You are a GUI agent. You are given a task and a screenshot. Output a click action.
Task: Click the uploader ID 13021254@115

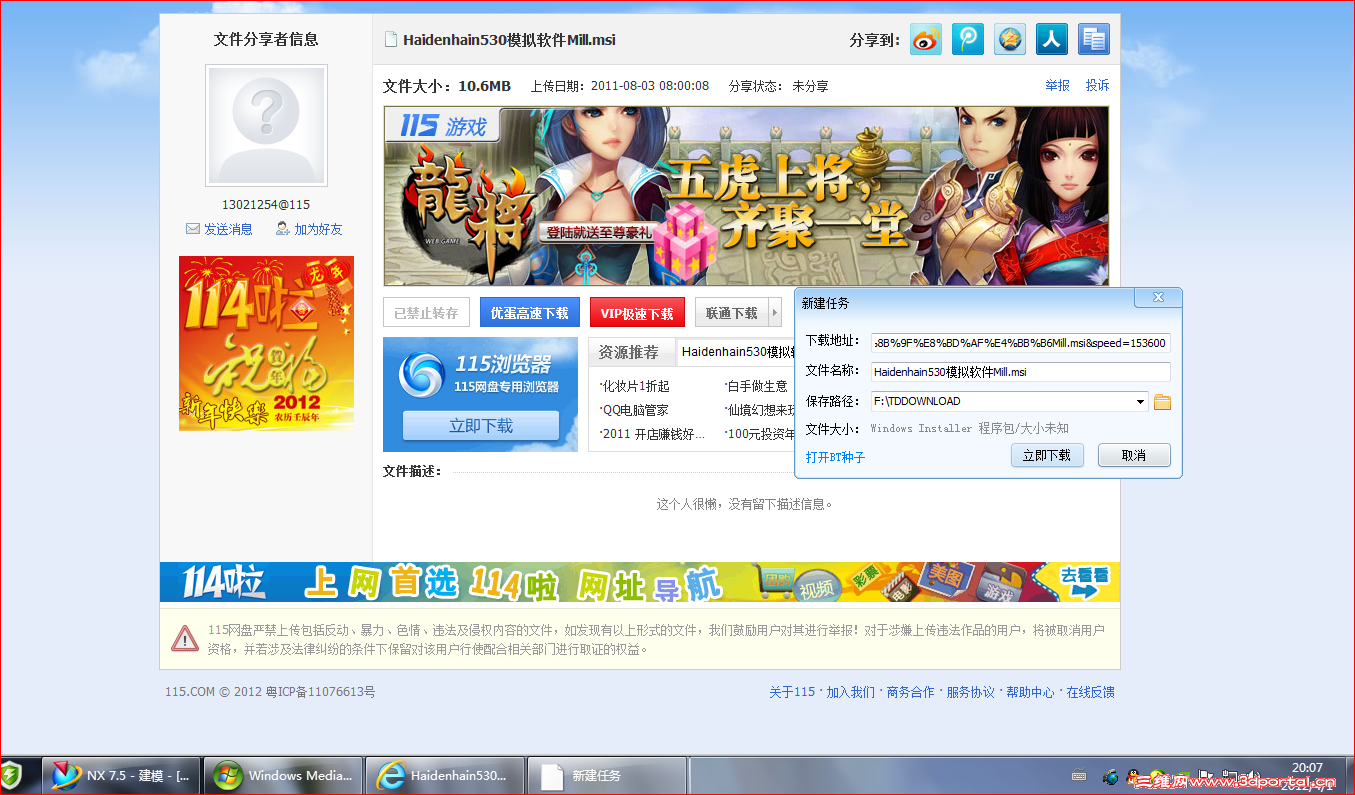[266, 204]
